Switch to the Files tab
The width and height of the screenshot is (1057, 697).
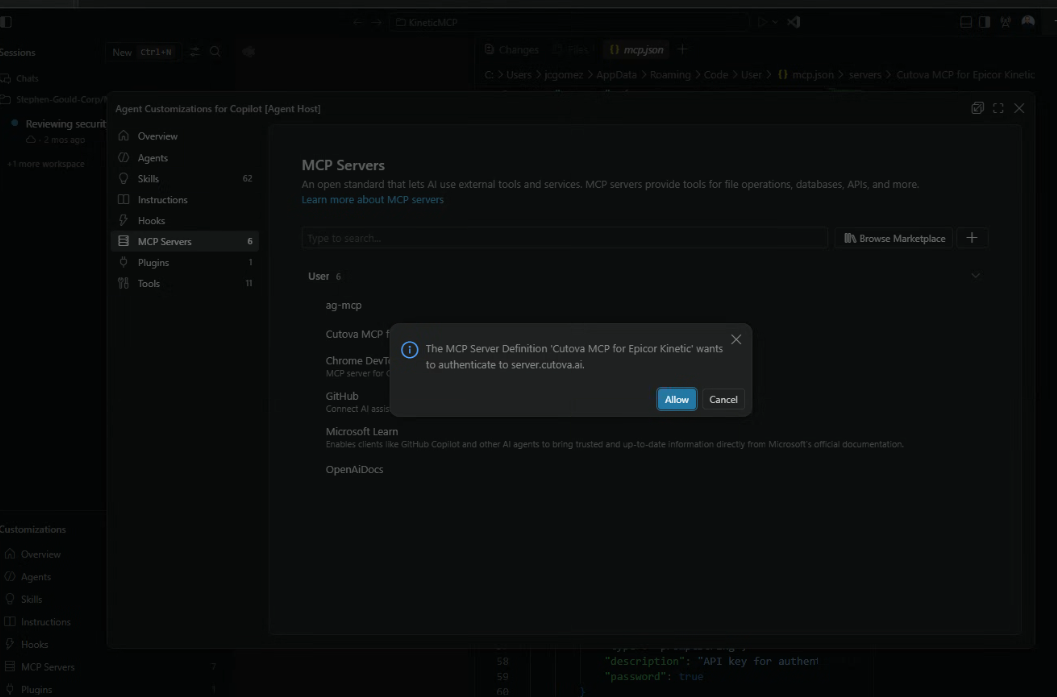coord(572,50)
